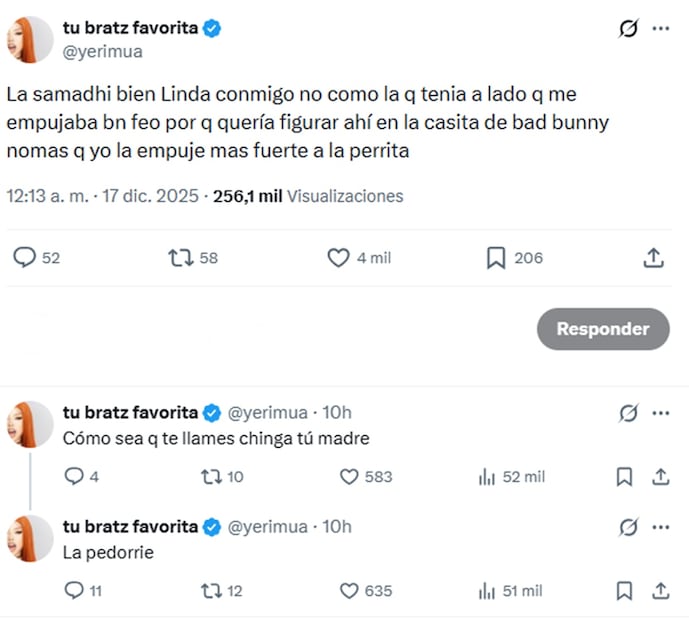
Task: Open more options menu on main post
Action: point(660,29)
